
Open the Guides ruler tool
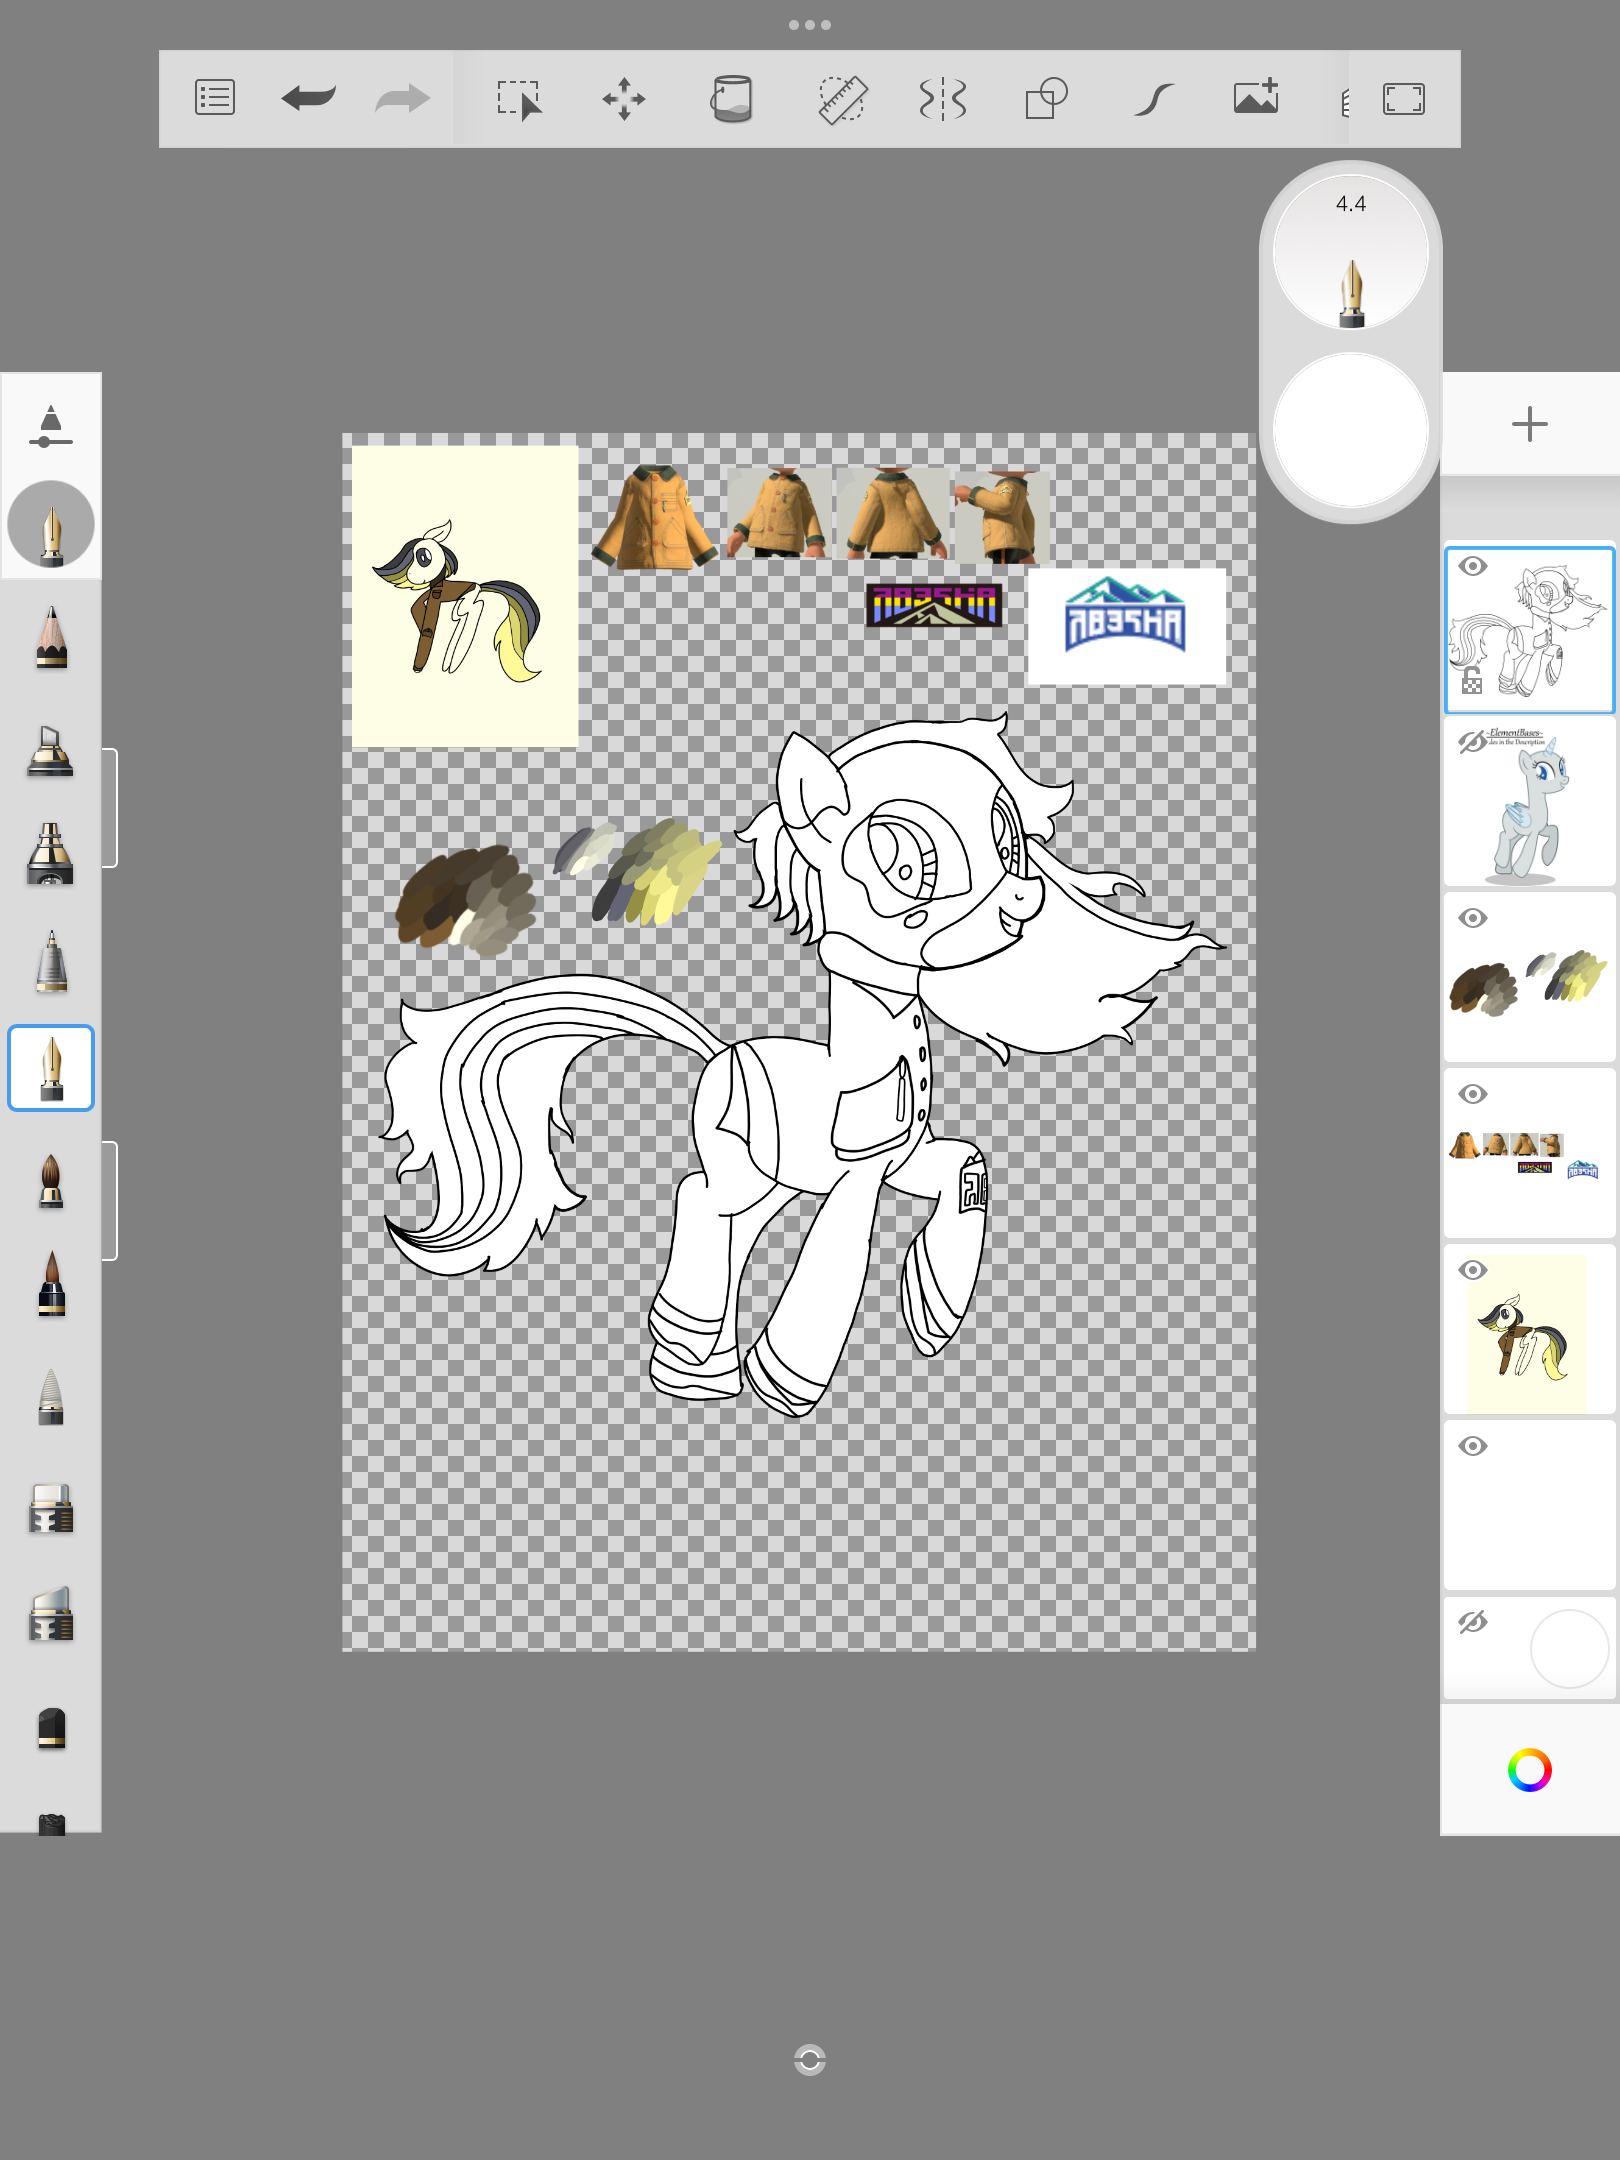click(842, 99)
